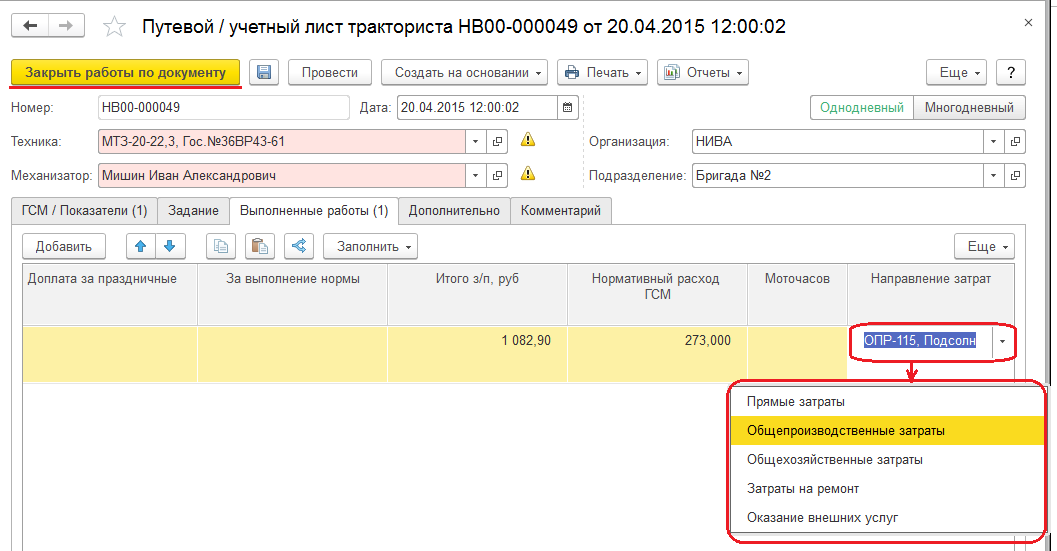Click the share/distribute icon in table toolbar

[299, 246]
